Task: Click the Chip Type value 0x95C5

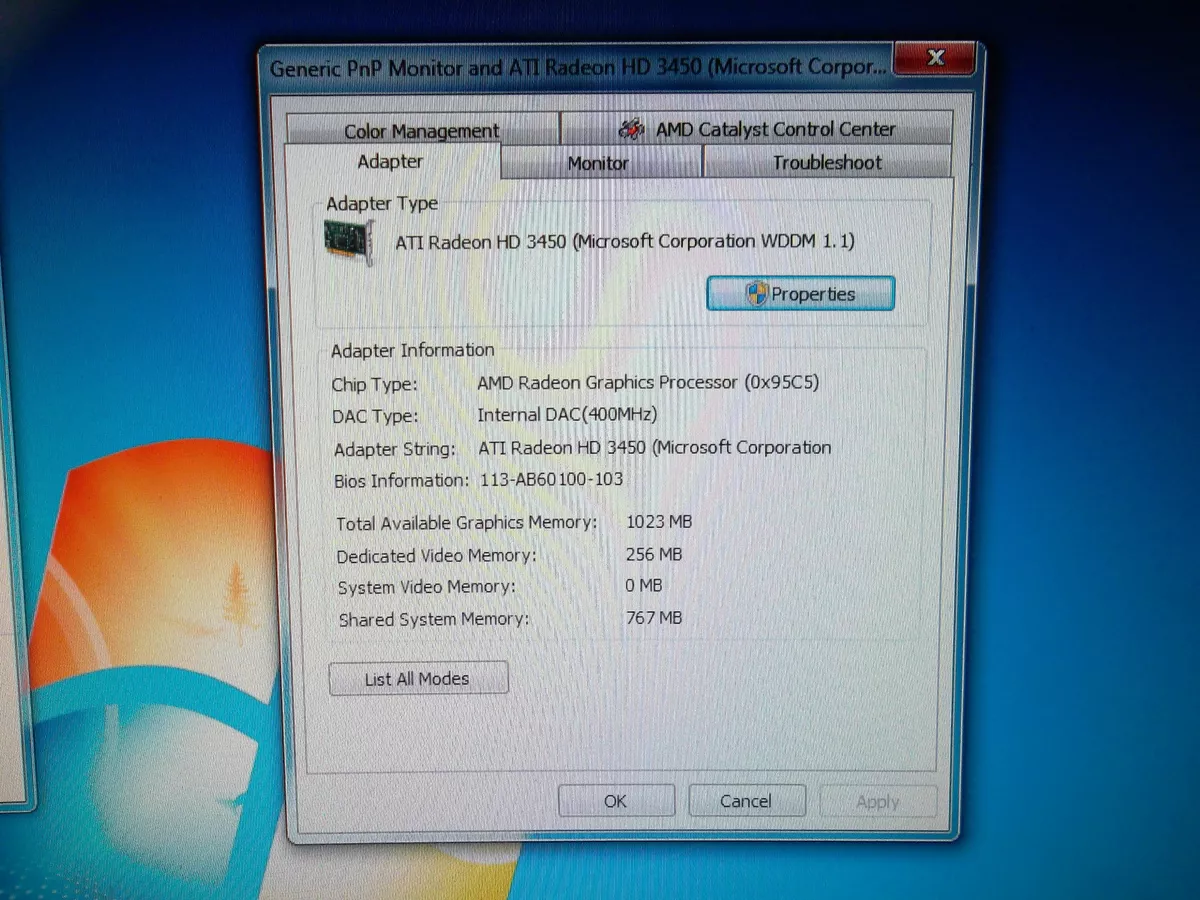Action: [647, 382]
